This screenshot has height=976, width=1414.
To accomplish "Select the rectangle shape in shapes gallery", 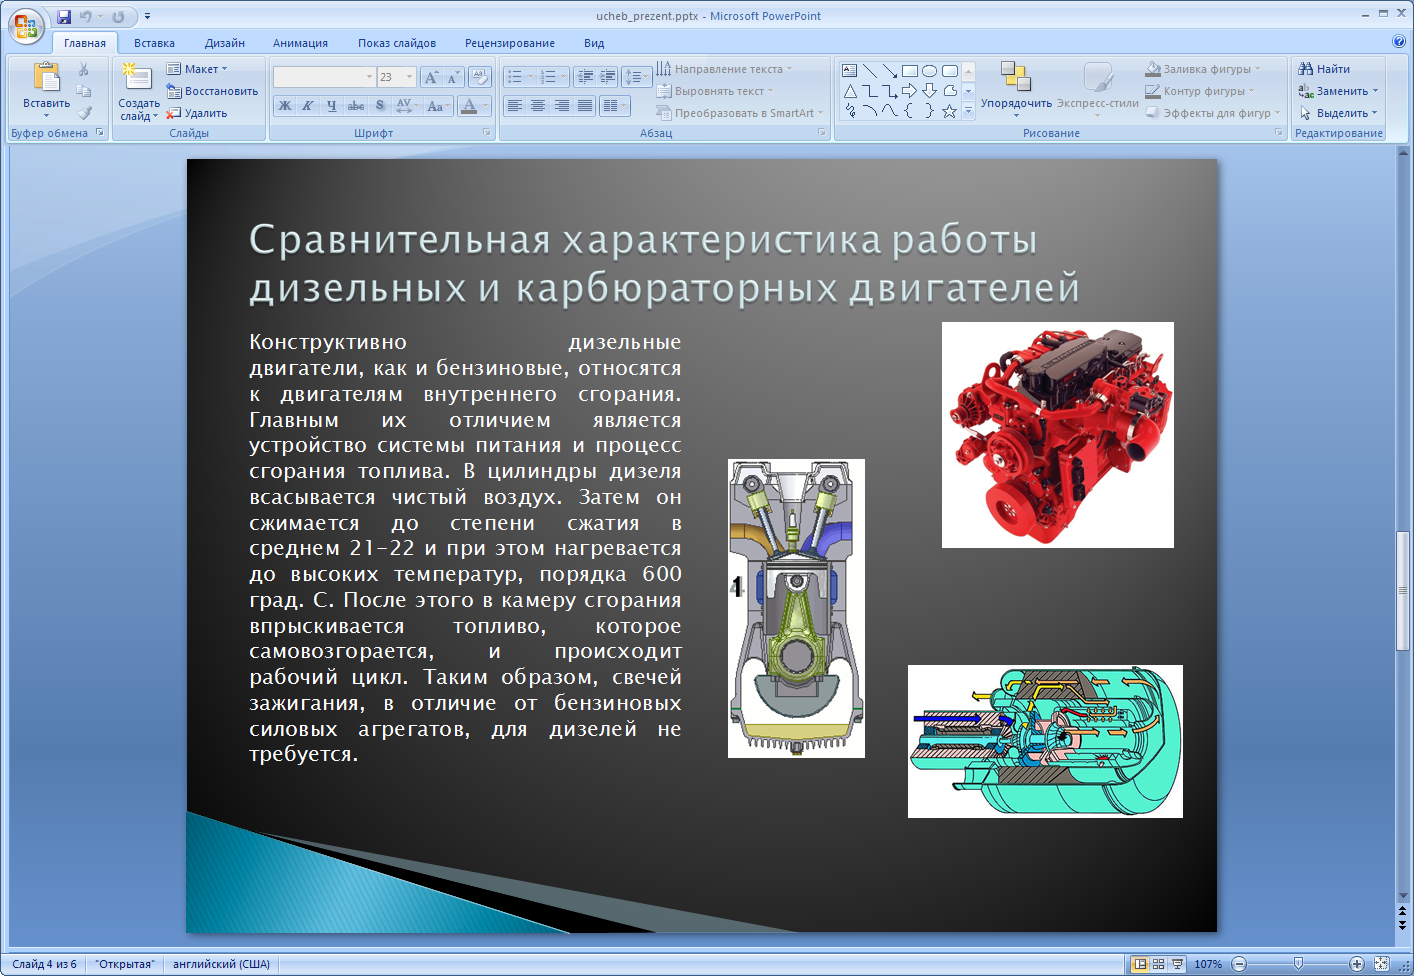I will coord(910,71).
